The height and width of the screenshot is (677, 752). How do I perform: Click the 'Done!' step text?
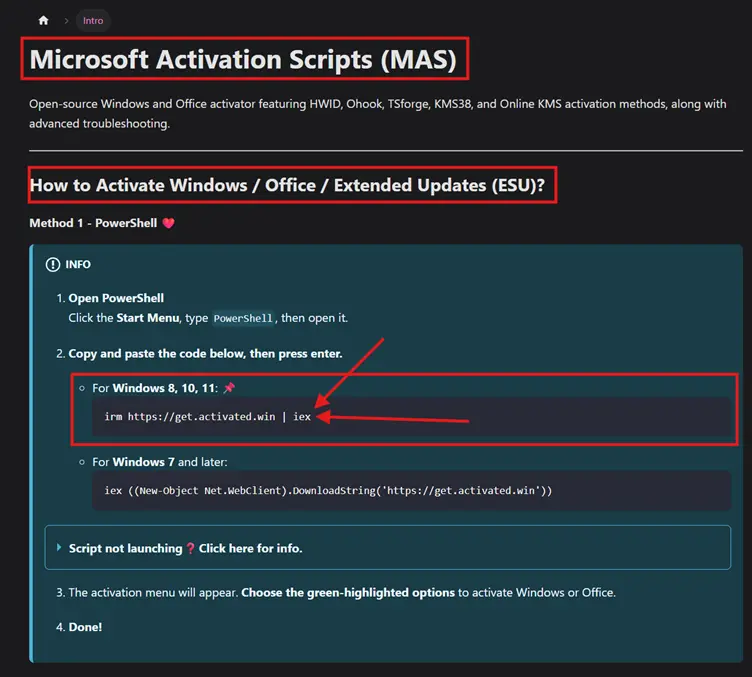tap(85, 627)
